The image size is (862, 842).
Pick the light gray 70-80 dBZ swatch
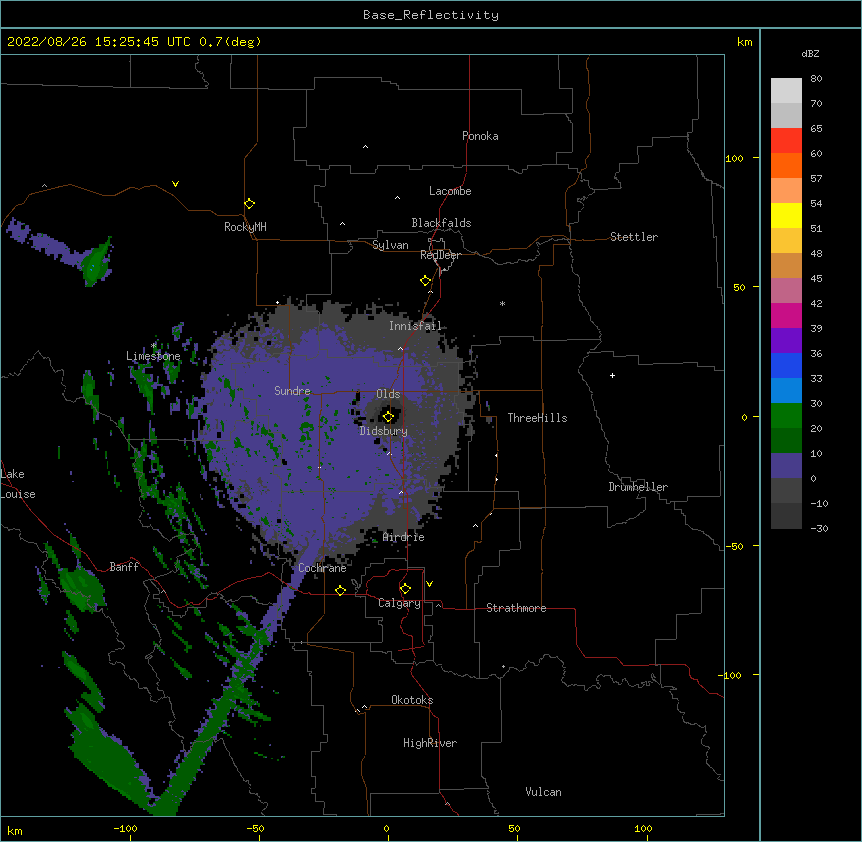(786, 91)
